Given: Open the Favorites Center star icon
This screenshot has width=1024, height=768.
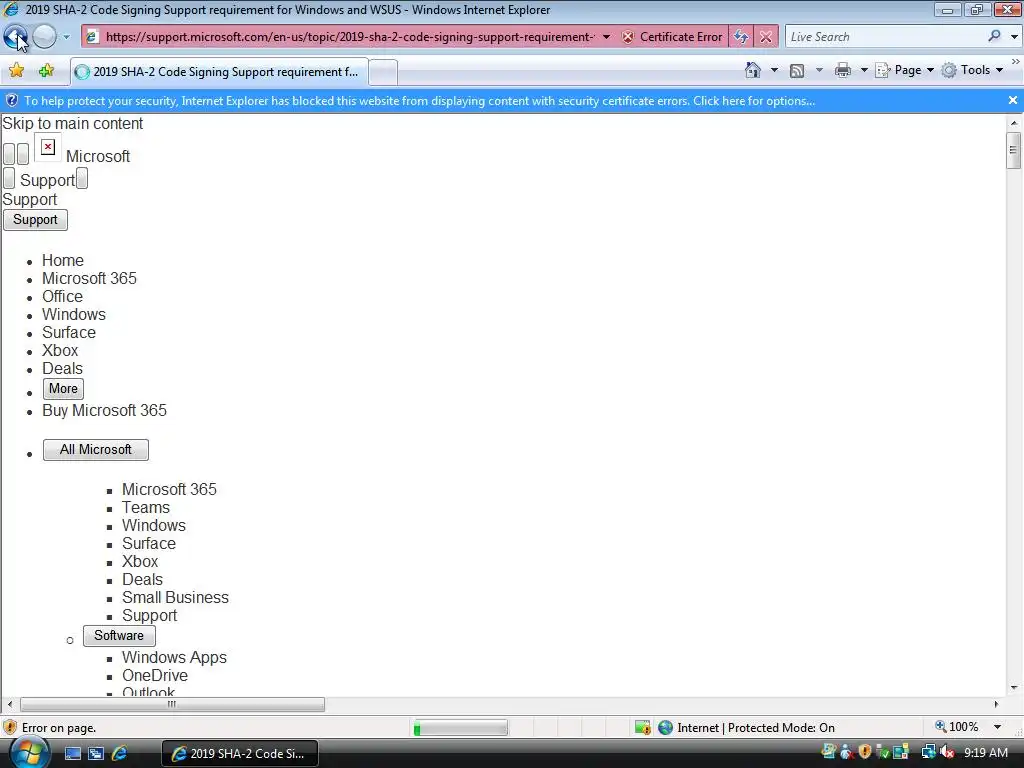Looking at the screenshot, I should pos(16,71).
